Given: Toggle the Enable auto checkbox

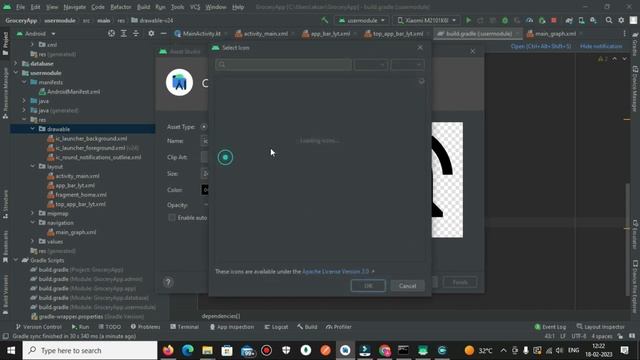Looking at the screenshot, I should [x=172, y=218].
